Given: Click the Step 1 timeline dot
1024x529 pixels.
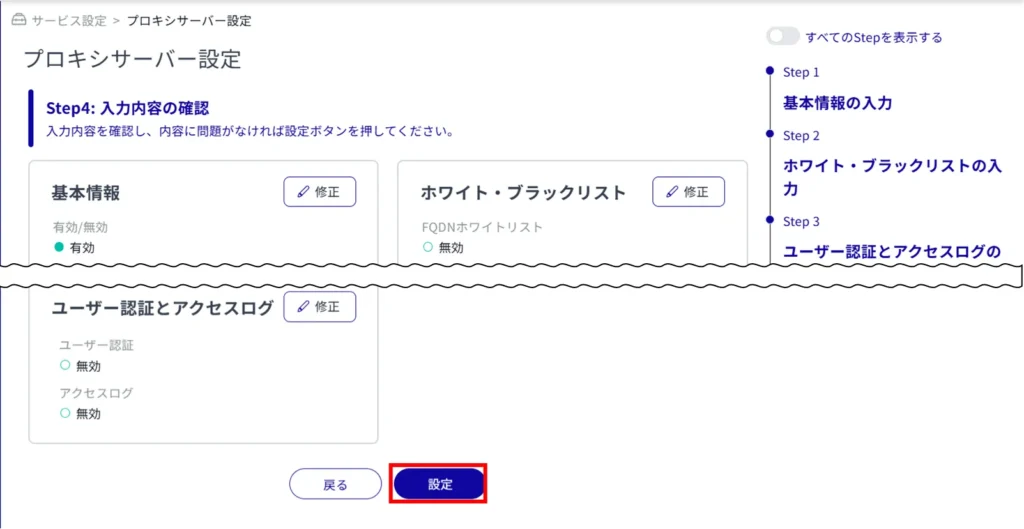Looking at the screenshot, I should (x=769, y=71).
